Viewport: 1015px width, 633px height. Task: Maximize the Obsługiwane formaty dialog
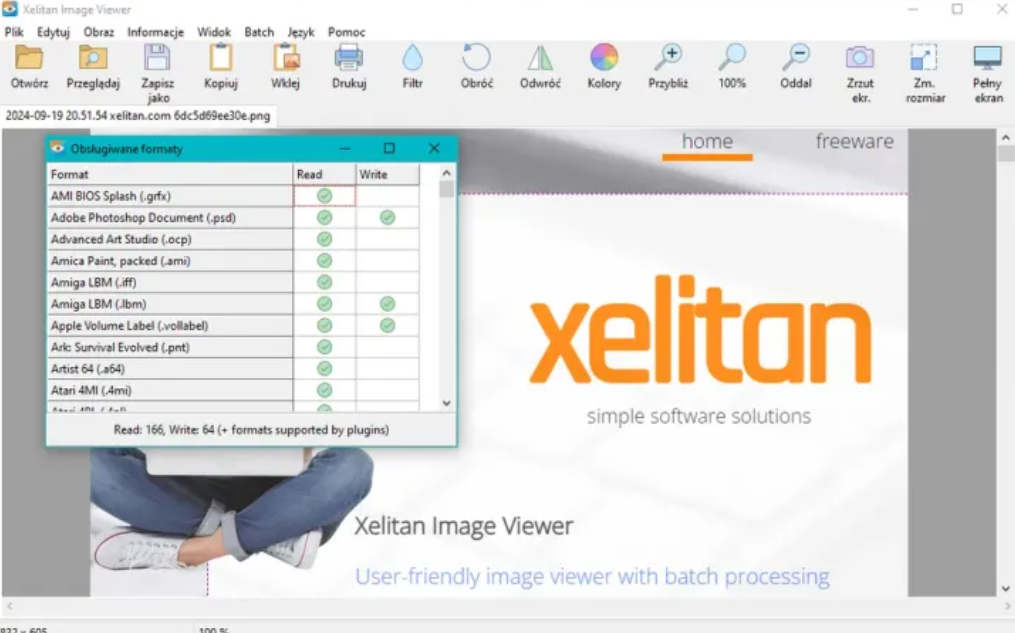tap(389, 148)
